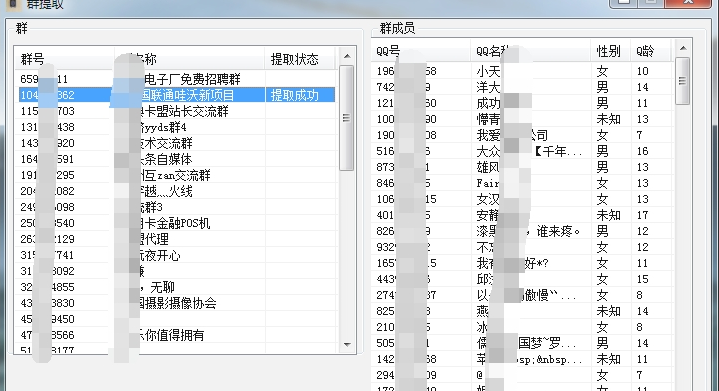The width and height of the screenshot is (719, 391).
Task: Select the 电子厂免费招聘群 group row
Action: coord(177,79)
